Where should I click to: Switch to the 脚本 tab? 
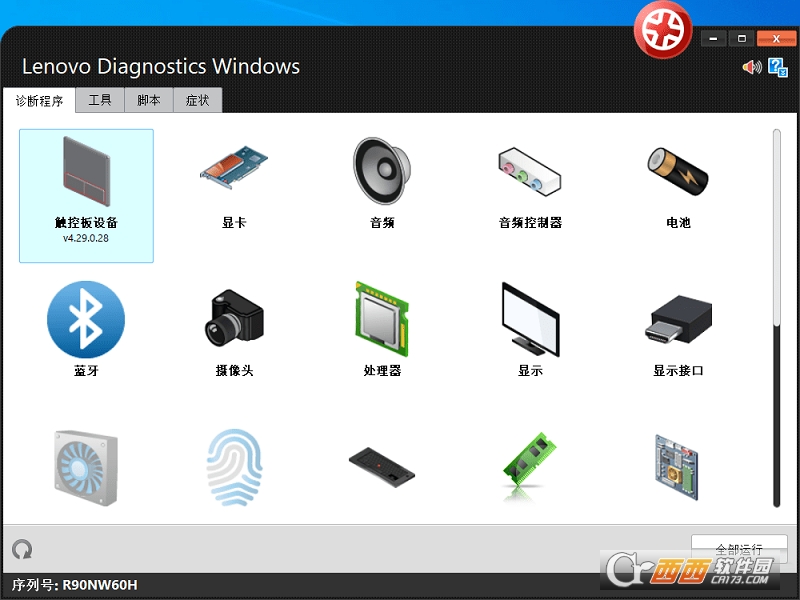click(x=149, y=100)
